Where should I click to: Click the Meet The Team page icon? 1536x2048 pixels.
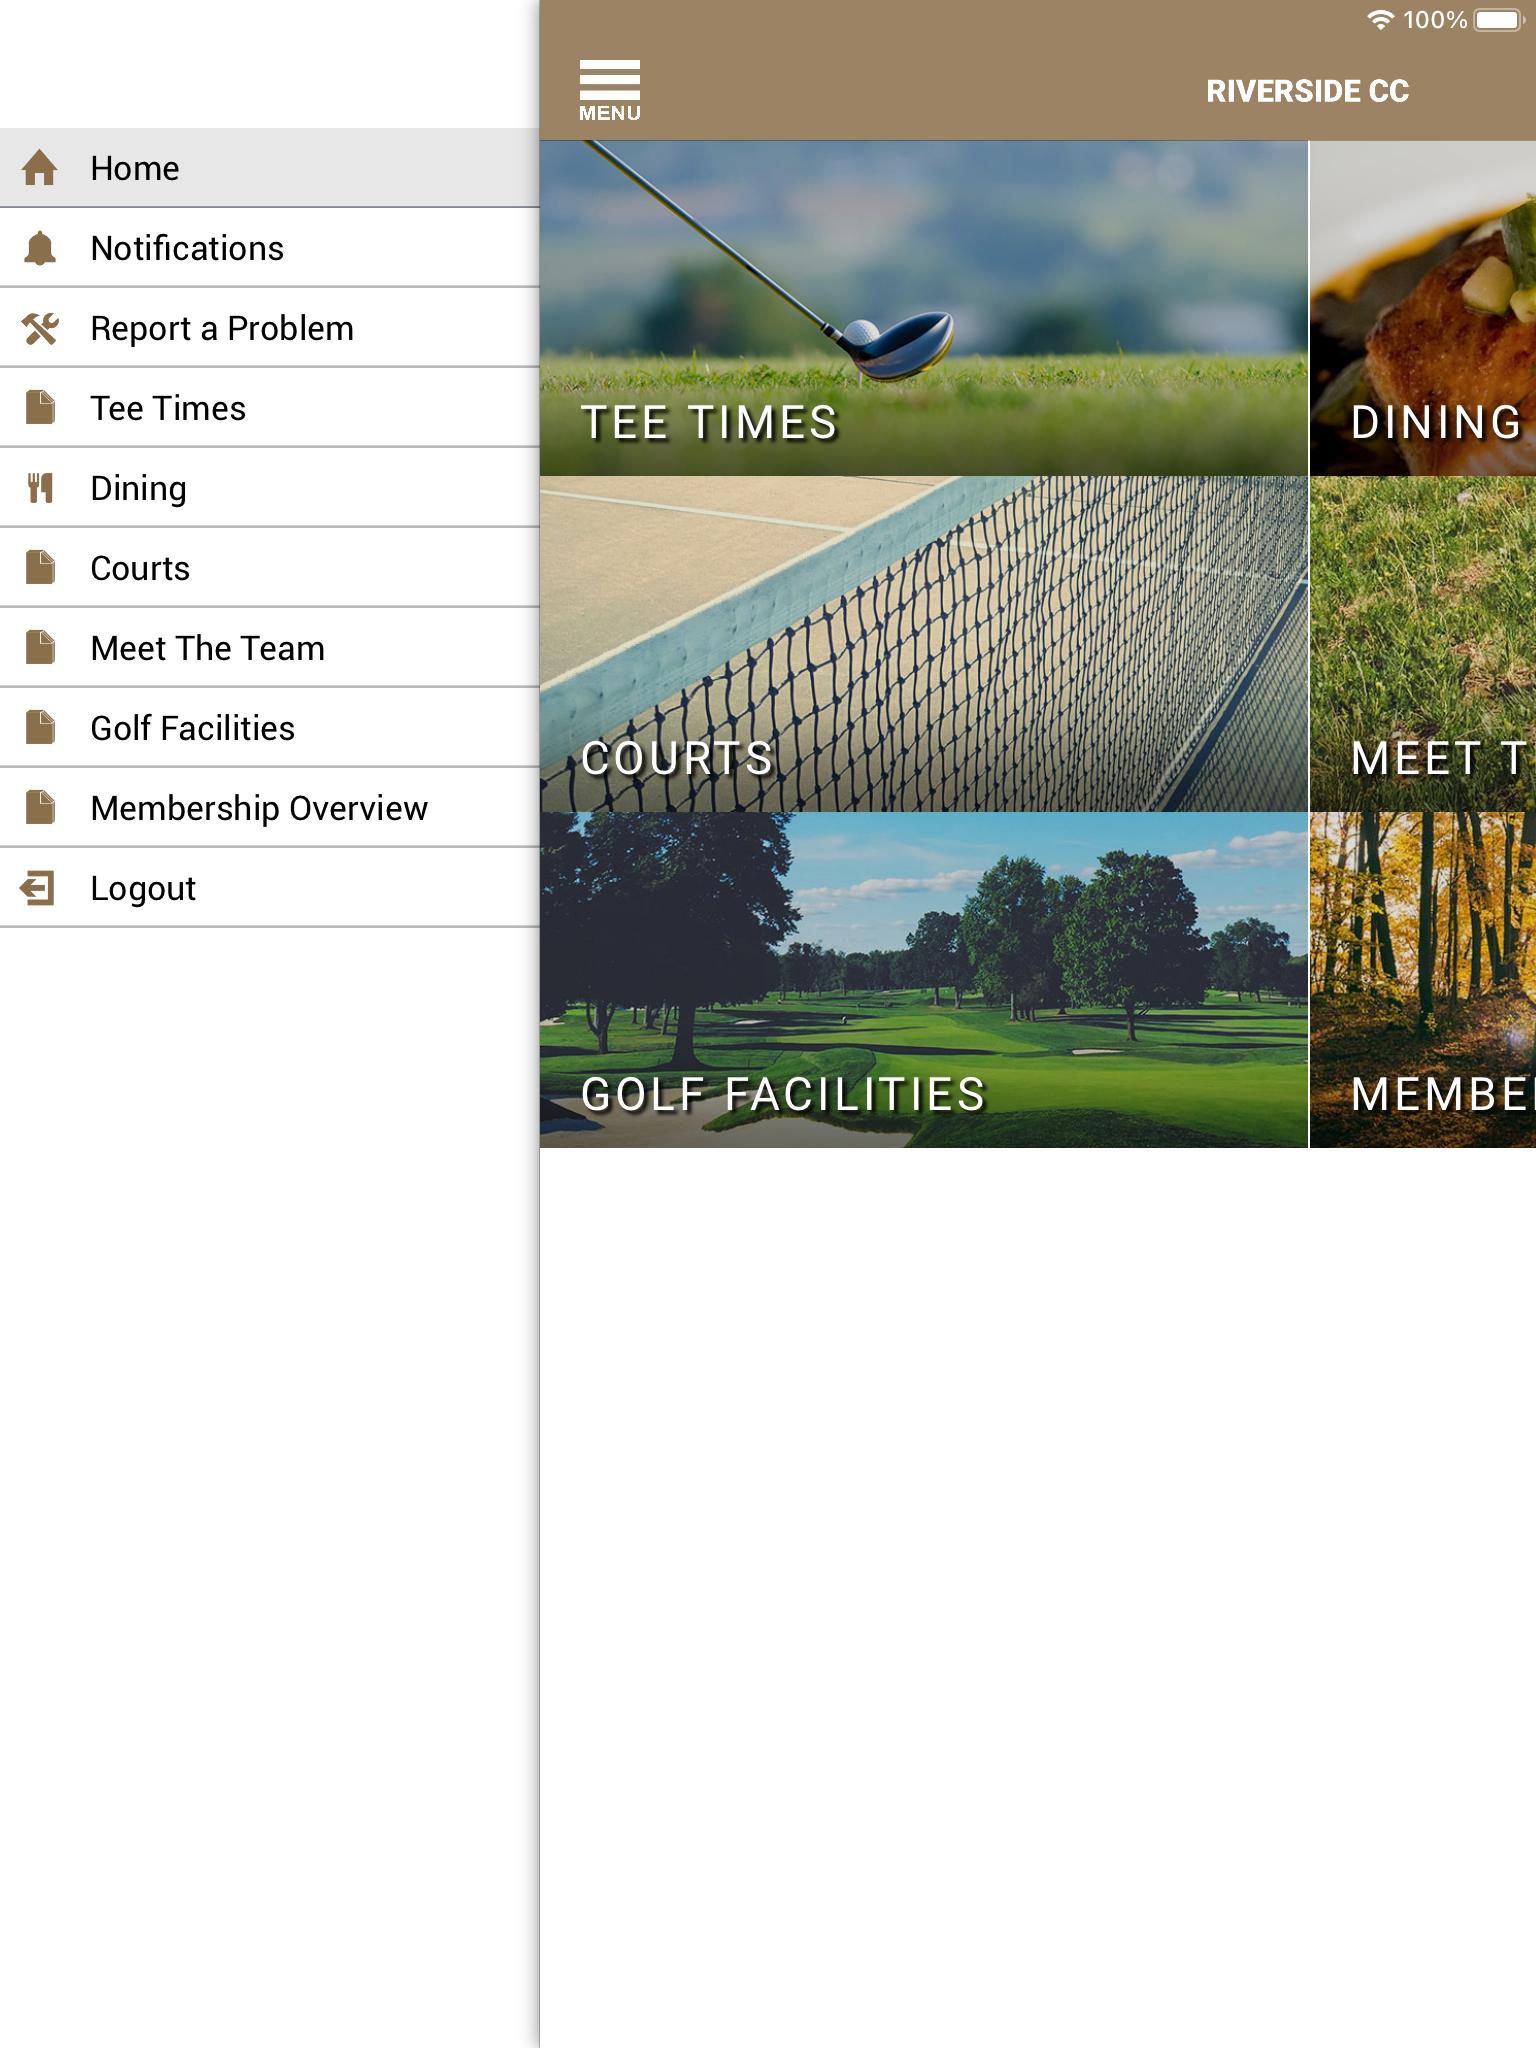click(40, 648)
